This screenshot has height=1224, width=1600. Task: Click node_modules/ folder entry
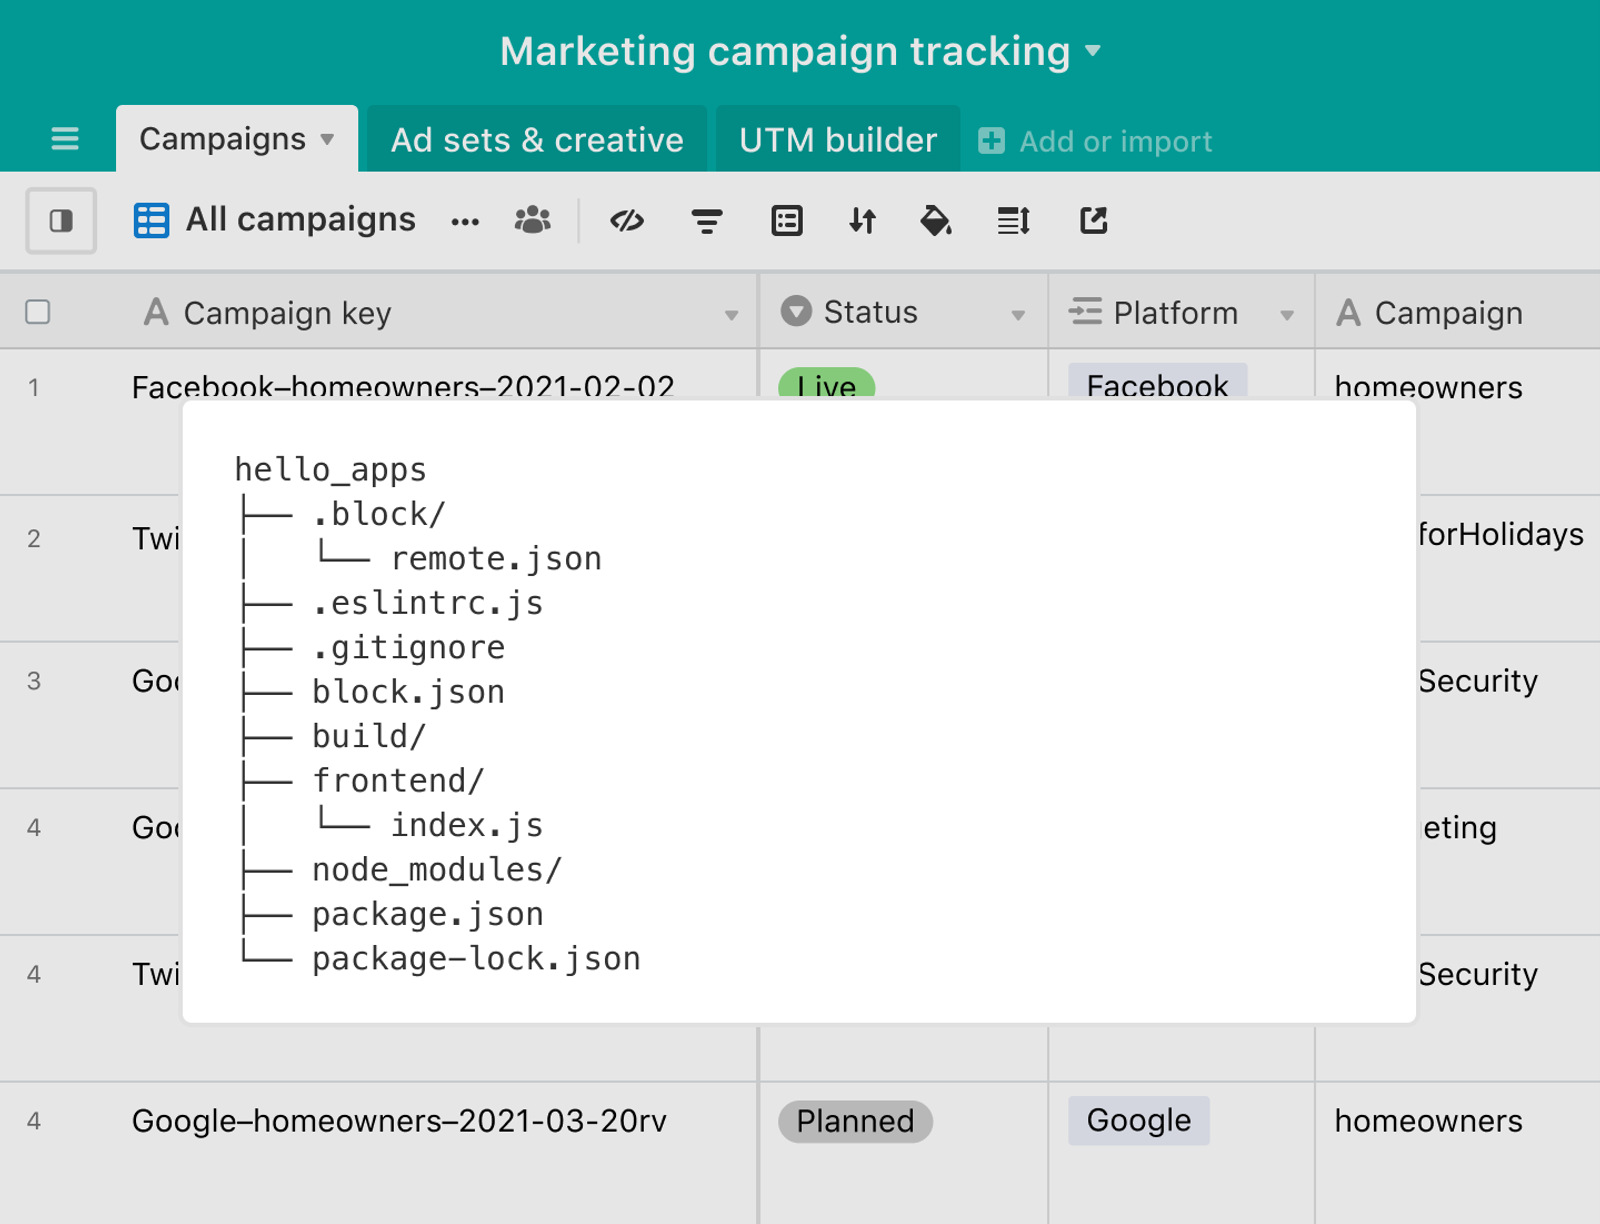click(x=437, y=869)
